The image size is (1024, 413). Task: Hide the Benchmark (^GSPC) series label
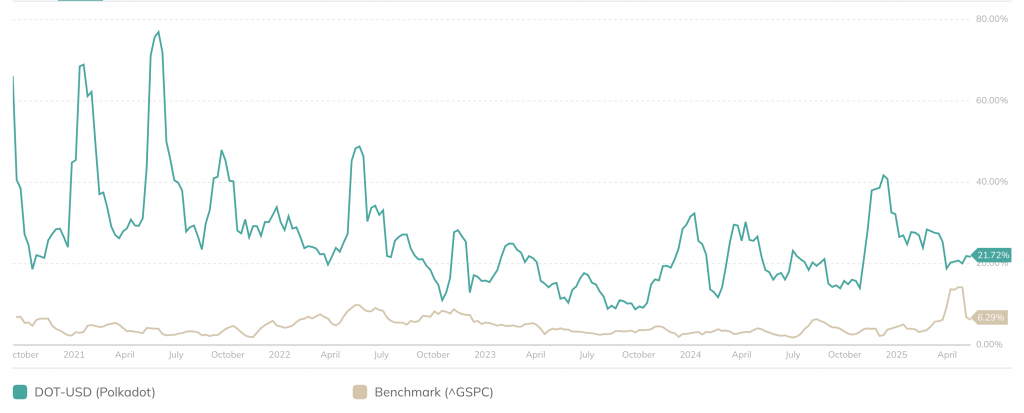(x=433, y=391)
